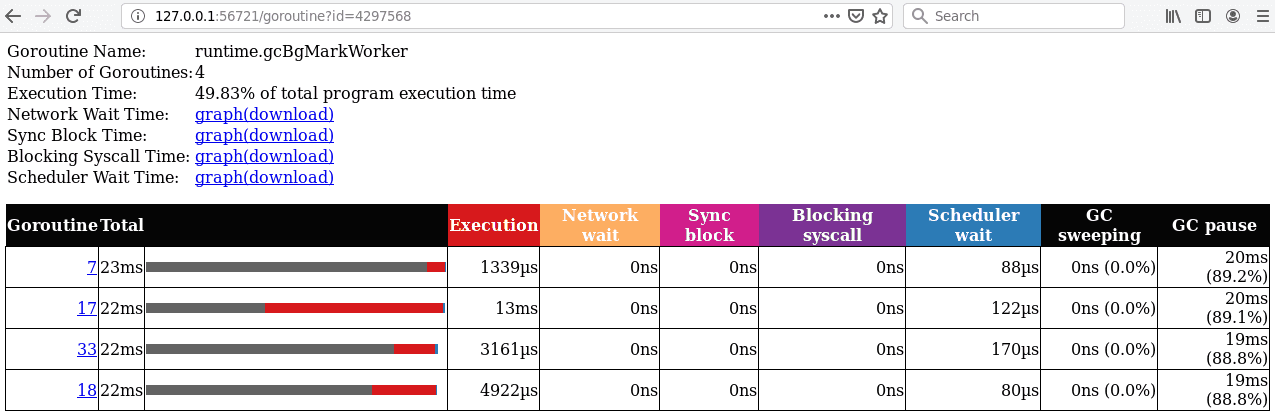The height and width of the screenshot is (416, 1275).
Task: Show sidebars using the toolbar icon
Action: (x=1203, y=16)
